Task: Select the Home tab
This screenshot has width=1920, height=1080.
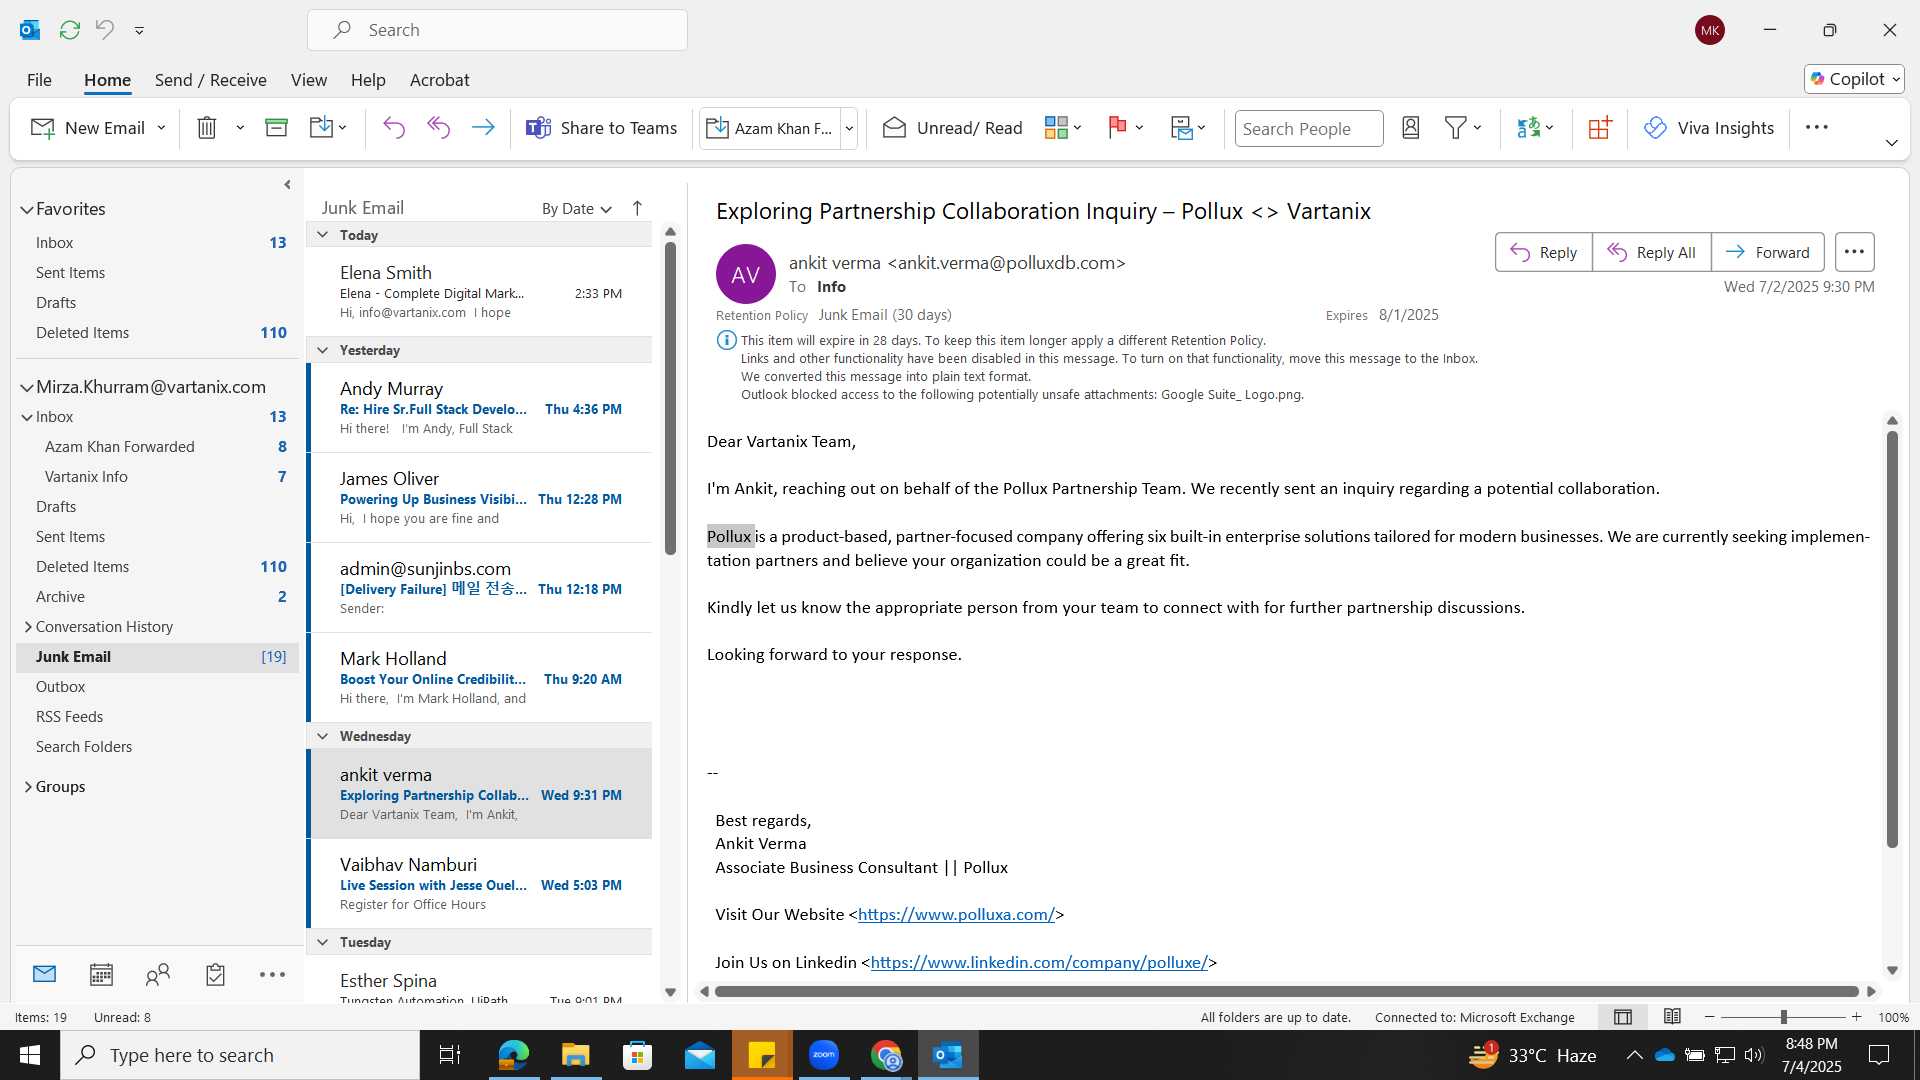Action: click(x=107, y=80)
